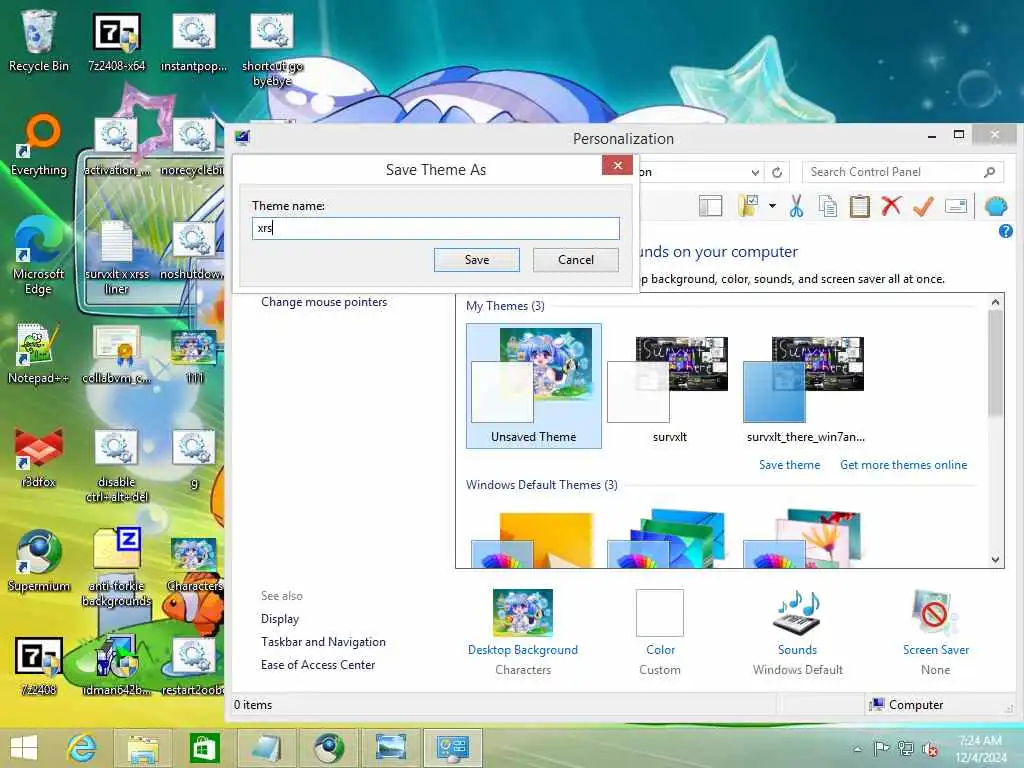Image resolution: width=1024 pixels, height=768 pixels.
Task: Open Change mouse pointers link
Action: (x=324, y=302)
